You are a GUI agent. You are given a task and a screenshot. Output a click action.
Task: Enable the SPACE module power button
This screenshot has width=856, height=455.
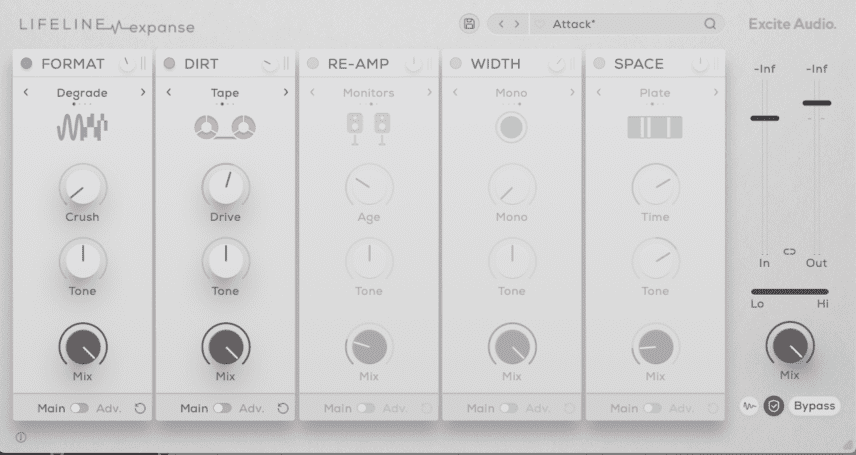pos(599,63)
